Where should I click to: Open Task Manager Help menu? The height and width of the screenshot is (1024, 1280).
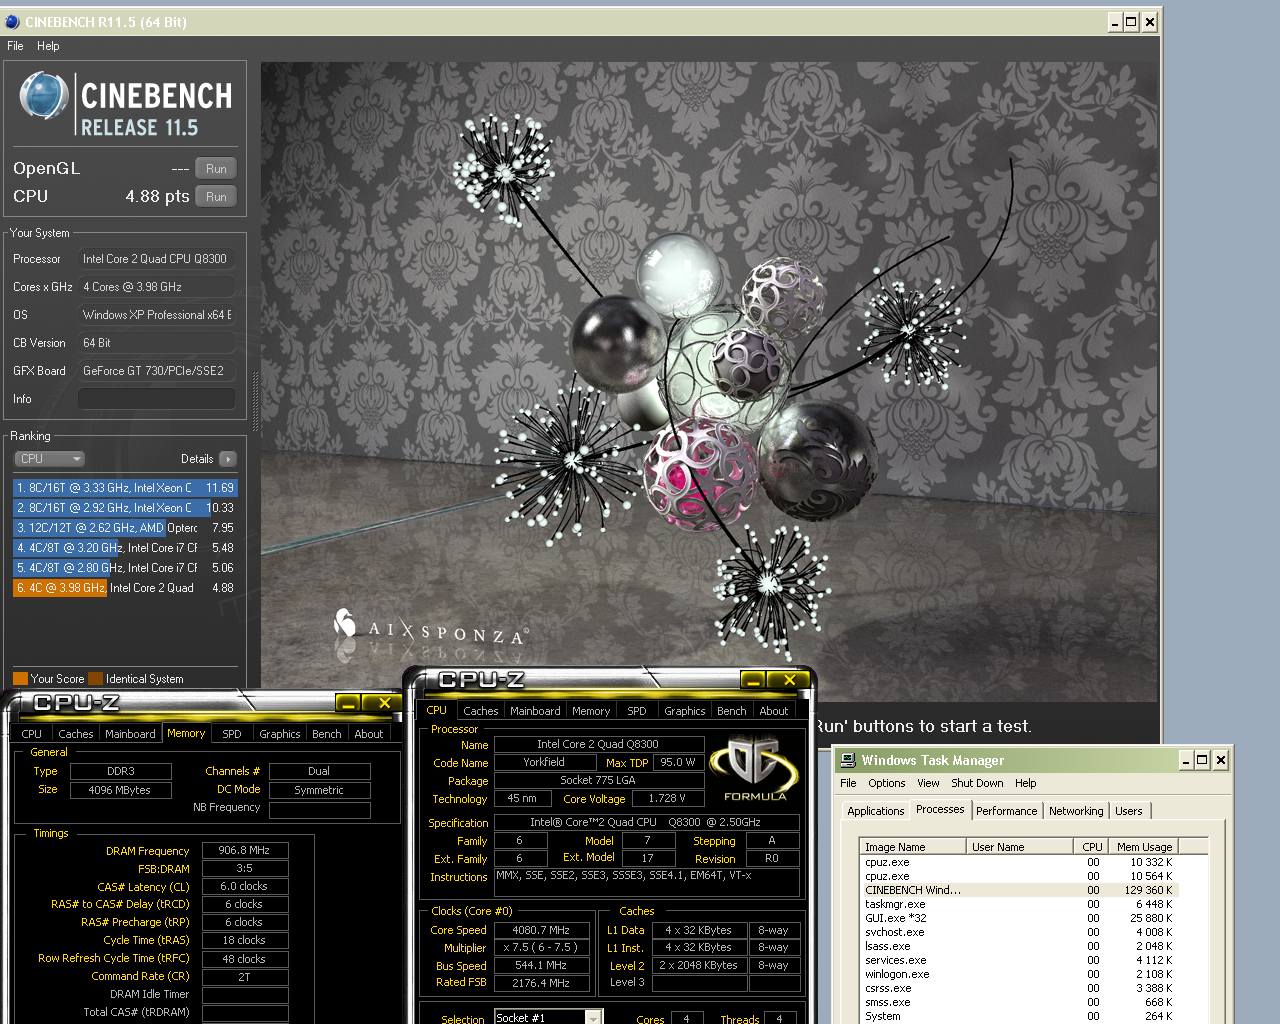[1025, 783]
